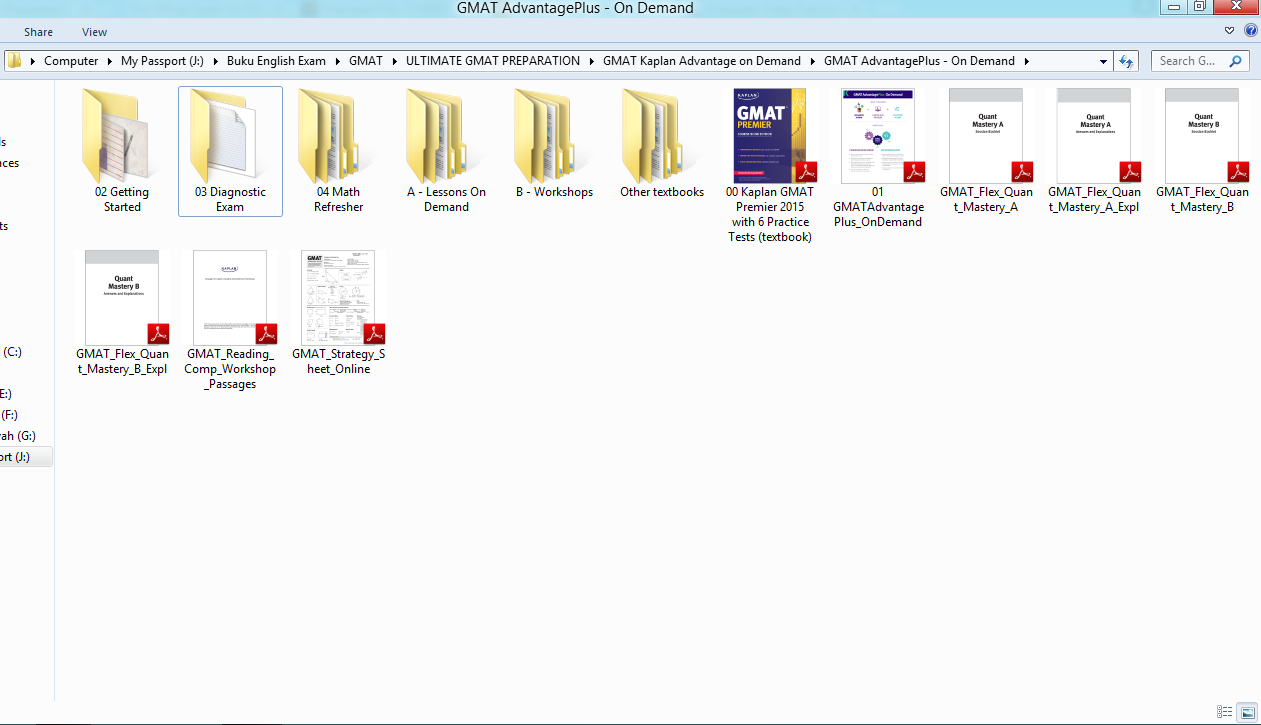The height and width of the screenshot is (725, 1261).
Task: Select the GMAT_Flex_Quant_Mastery_B_Expl PDF file
Action: pyautogui.click(x=122, y=313)
